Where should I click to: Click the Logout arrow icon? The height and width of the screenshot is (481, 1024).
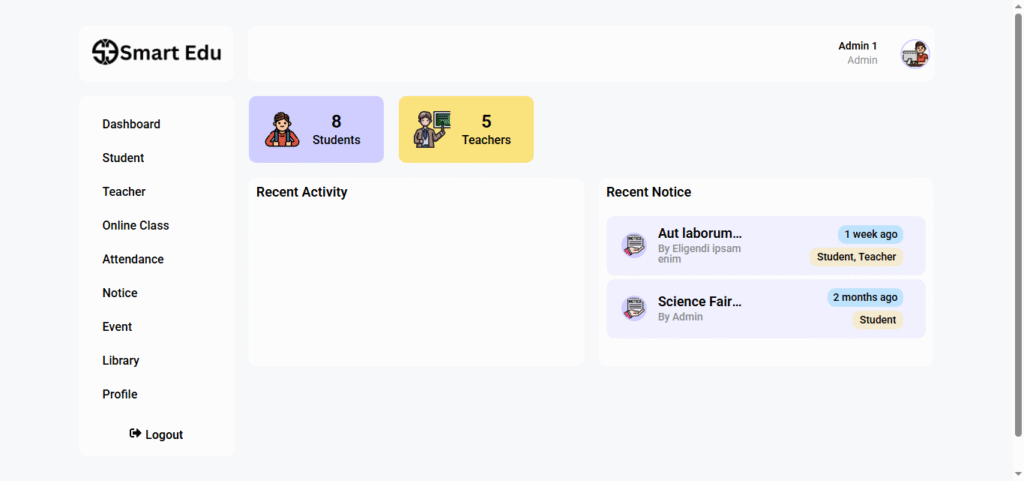[135, 433]
